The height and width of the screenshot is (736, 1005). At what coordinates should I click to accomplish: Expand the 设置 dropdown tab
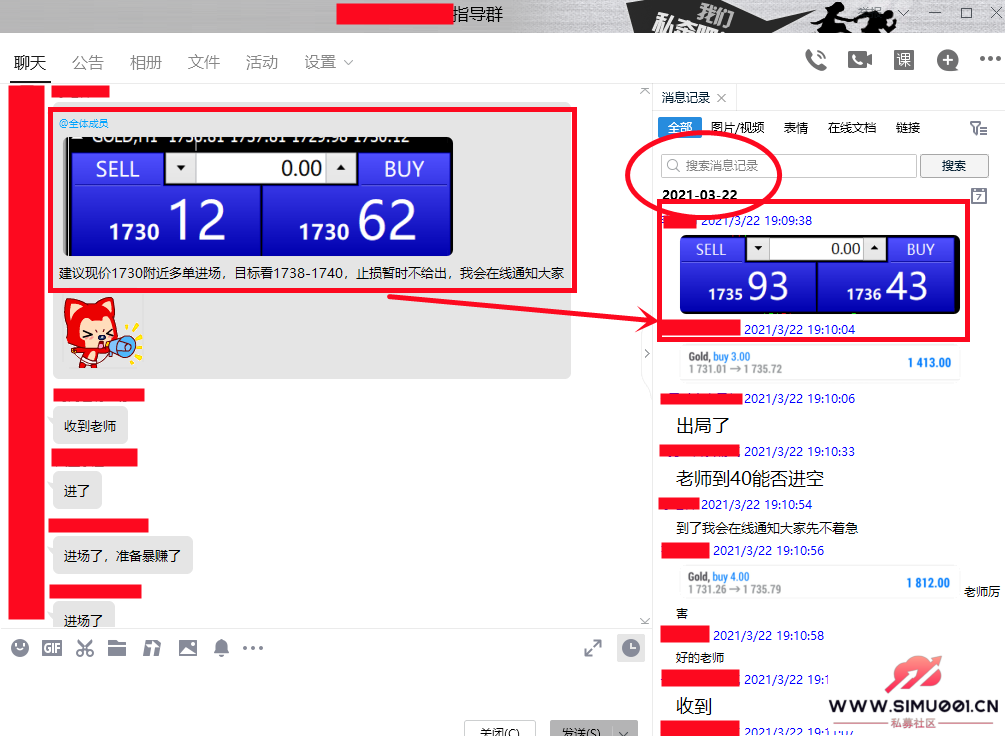click(x=328, y=62)
